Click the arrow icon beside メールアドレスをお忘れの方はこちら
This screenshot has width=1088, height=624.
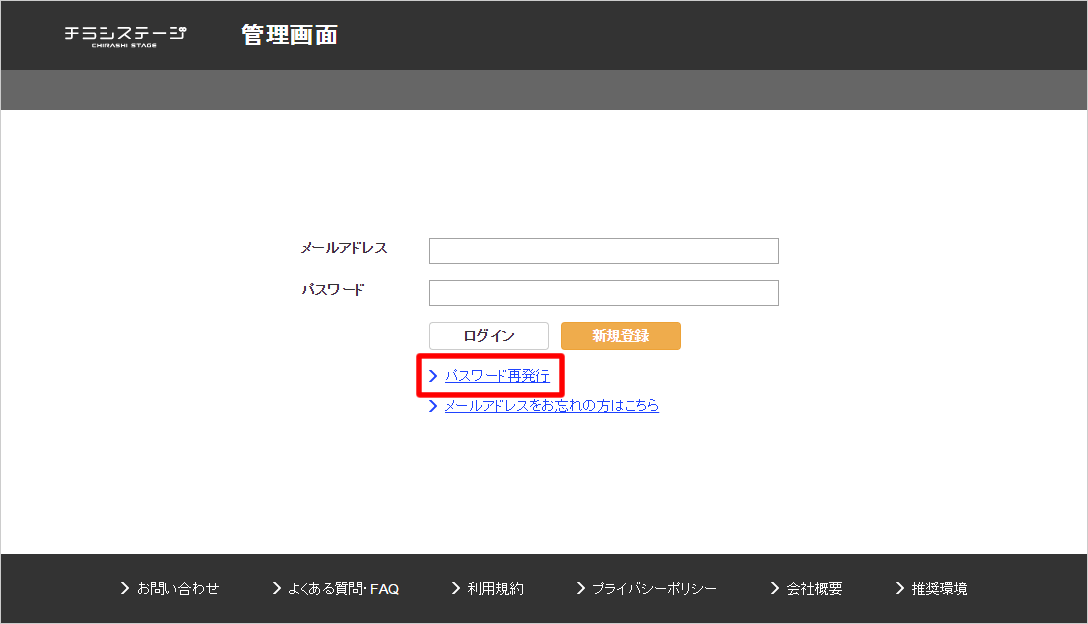(x=433, y=406)
